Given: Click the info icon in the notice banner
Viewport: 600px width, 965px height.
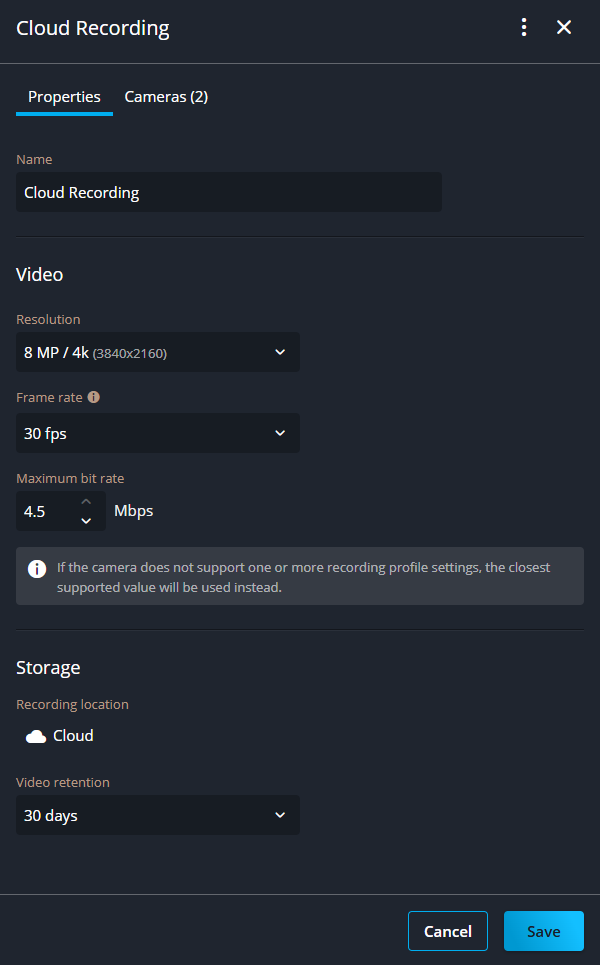Looking at the screenshot, I should pos(37,569).
